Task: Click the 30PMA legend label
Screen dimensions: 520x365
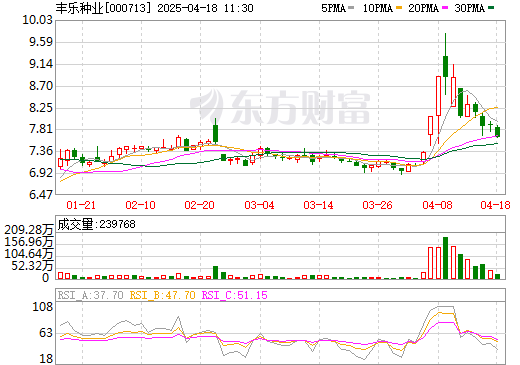Action: [x=469, y=8]
